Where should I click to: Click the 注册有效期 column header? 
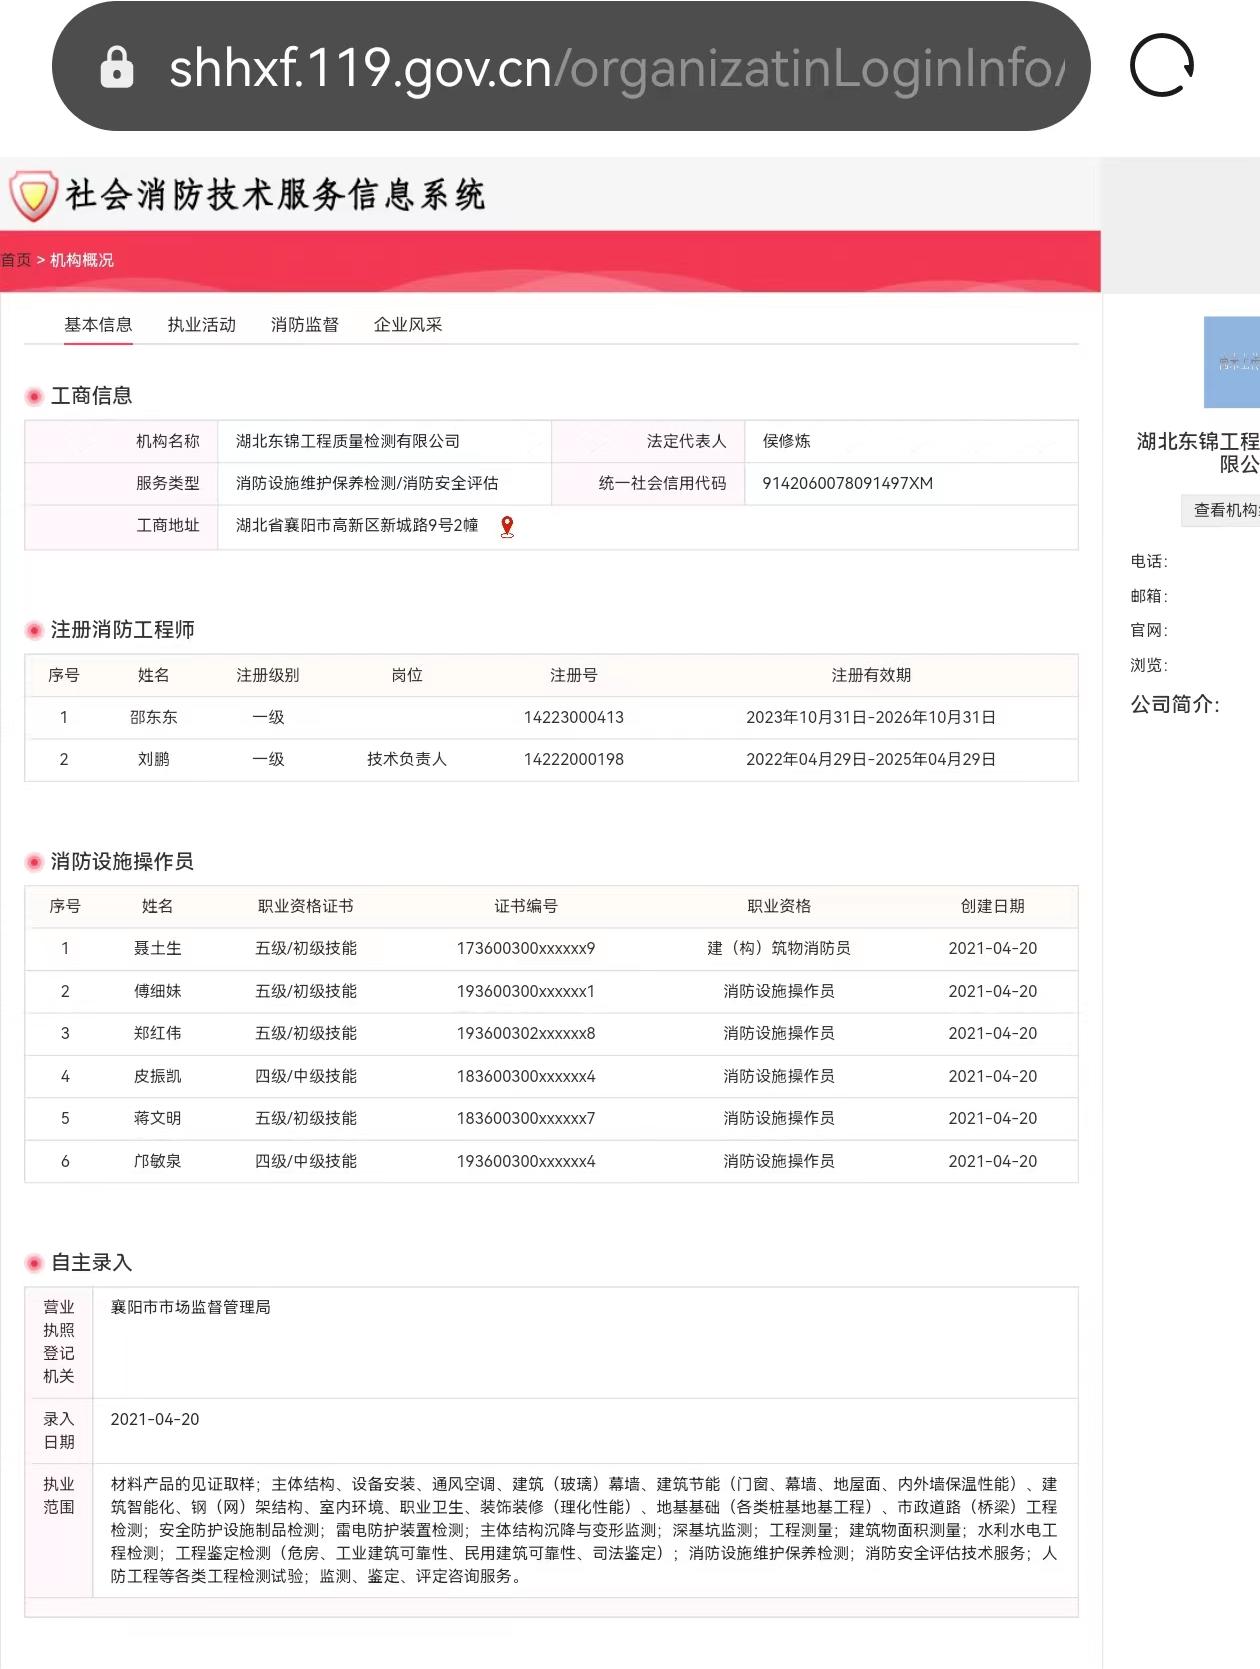click(x=870, y=675)
